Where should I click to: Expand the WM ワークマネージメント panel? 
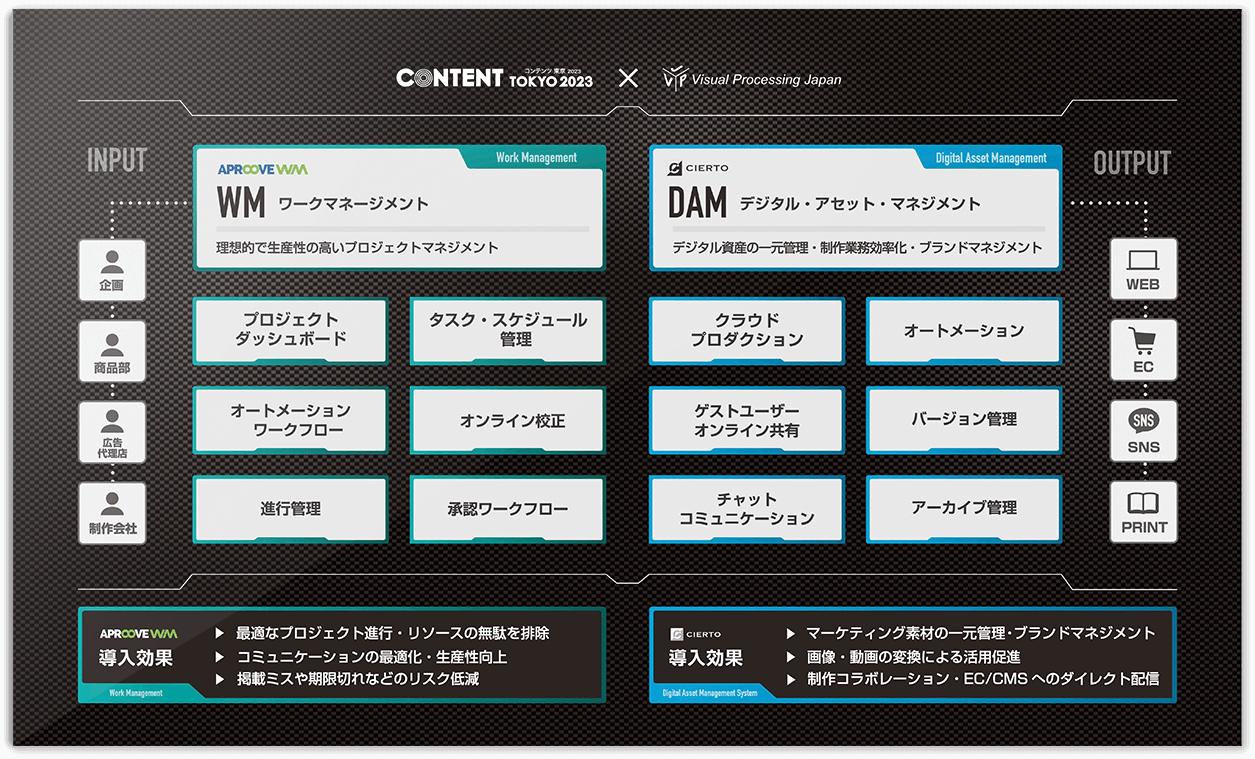(x=399, y=207)
